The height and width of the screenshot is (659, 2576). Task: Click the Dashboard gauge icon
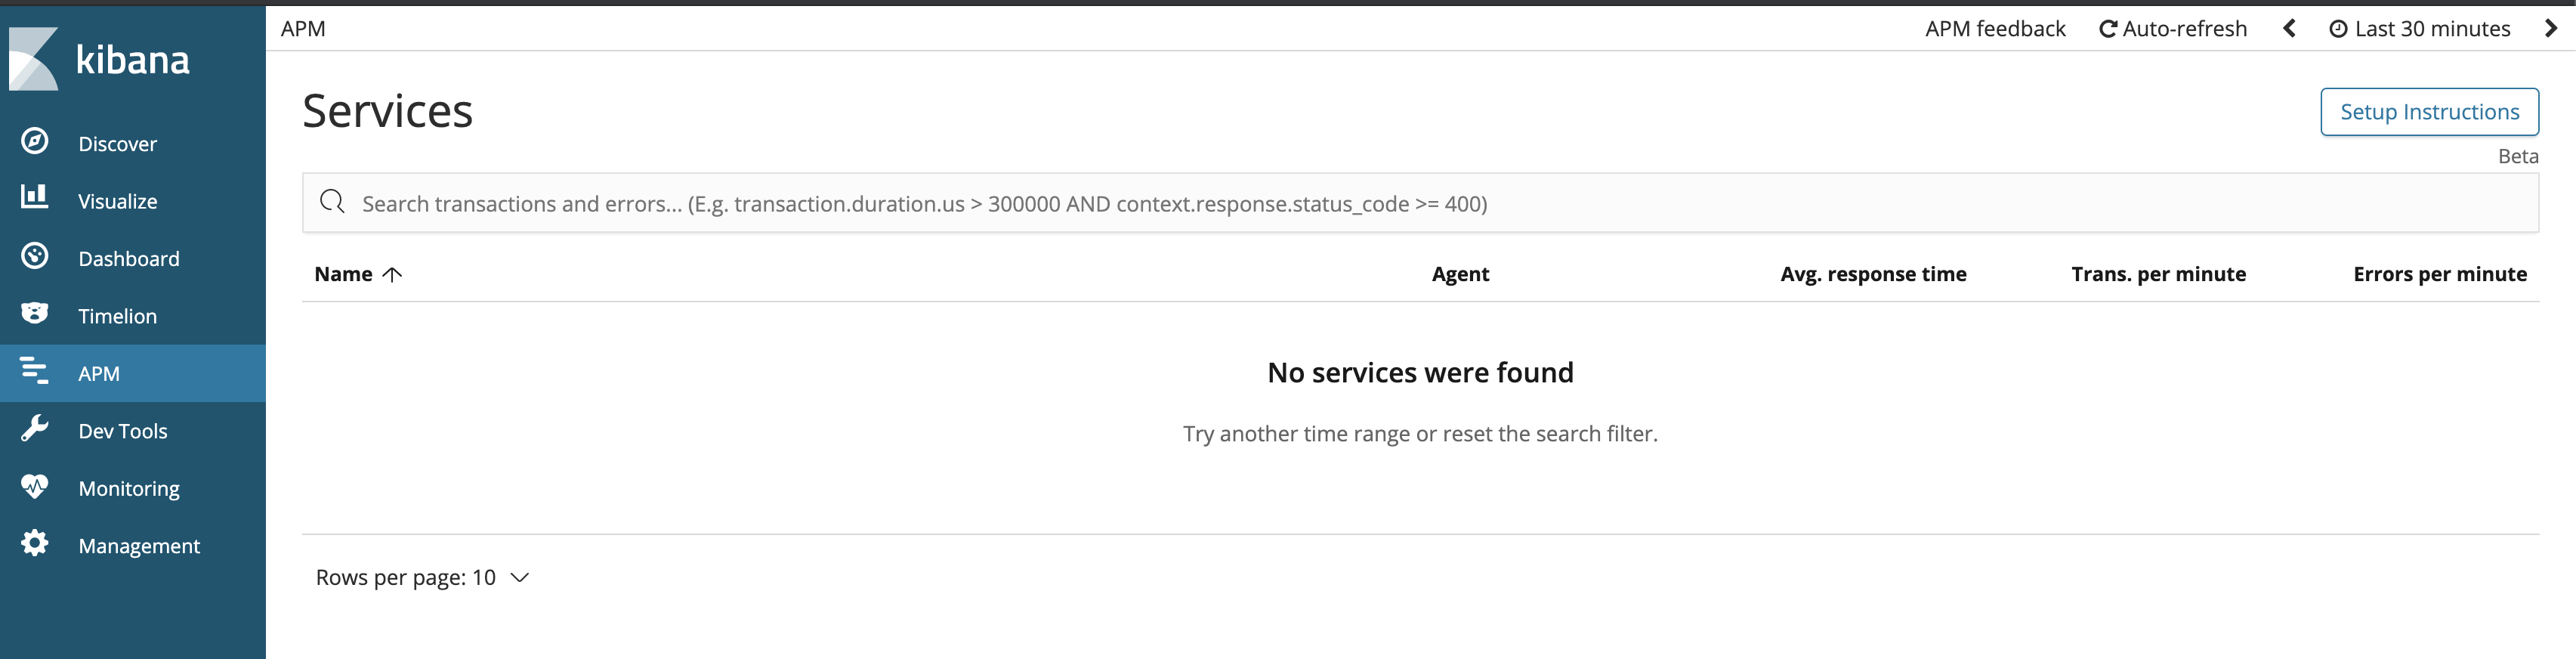[35, 257]
